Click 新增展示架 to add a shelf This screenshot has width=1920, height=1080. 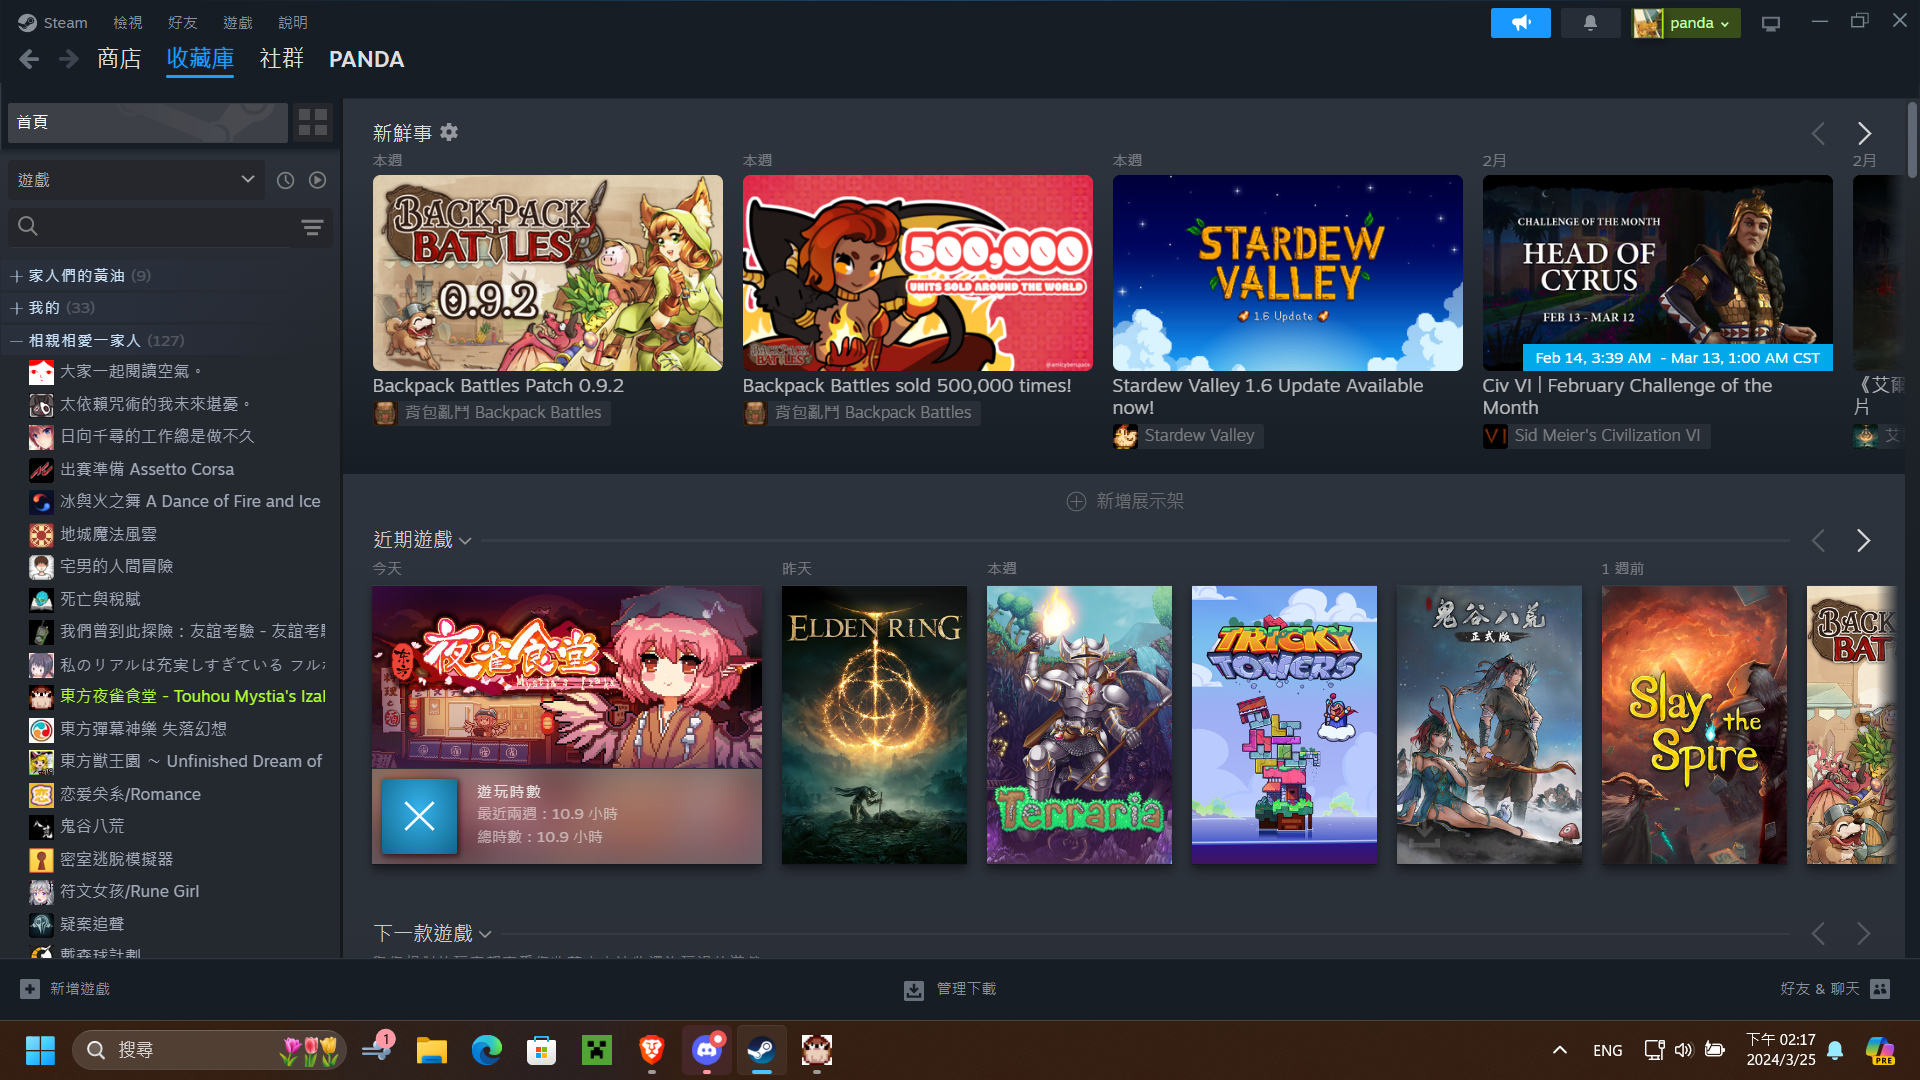tap(1125, 501)
